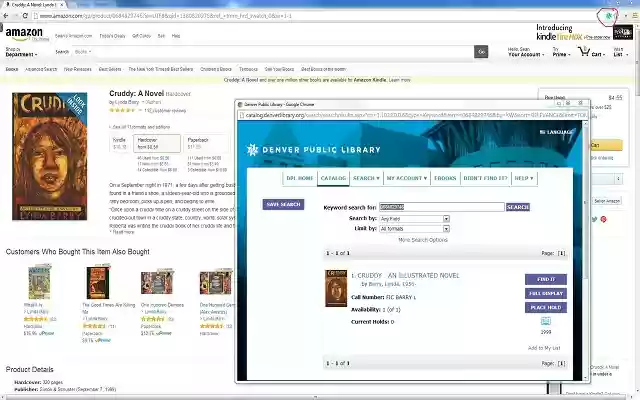Click inside the keyword search field
Image resolution: width=640 pixels, height=400 pixels.
coord(442,207)
